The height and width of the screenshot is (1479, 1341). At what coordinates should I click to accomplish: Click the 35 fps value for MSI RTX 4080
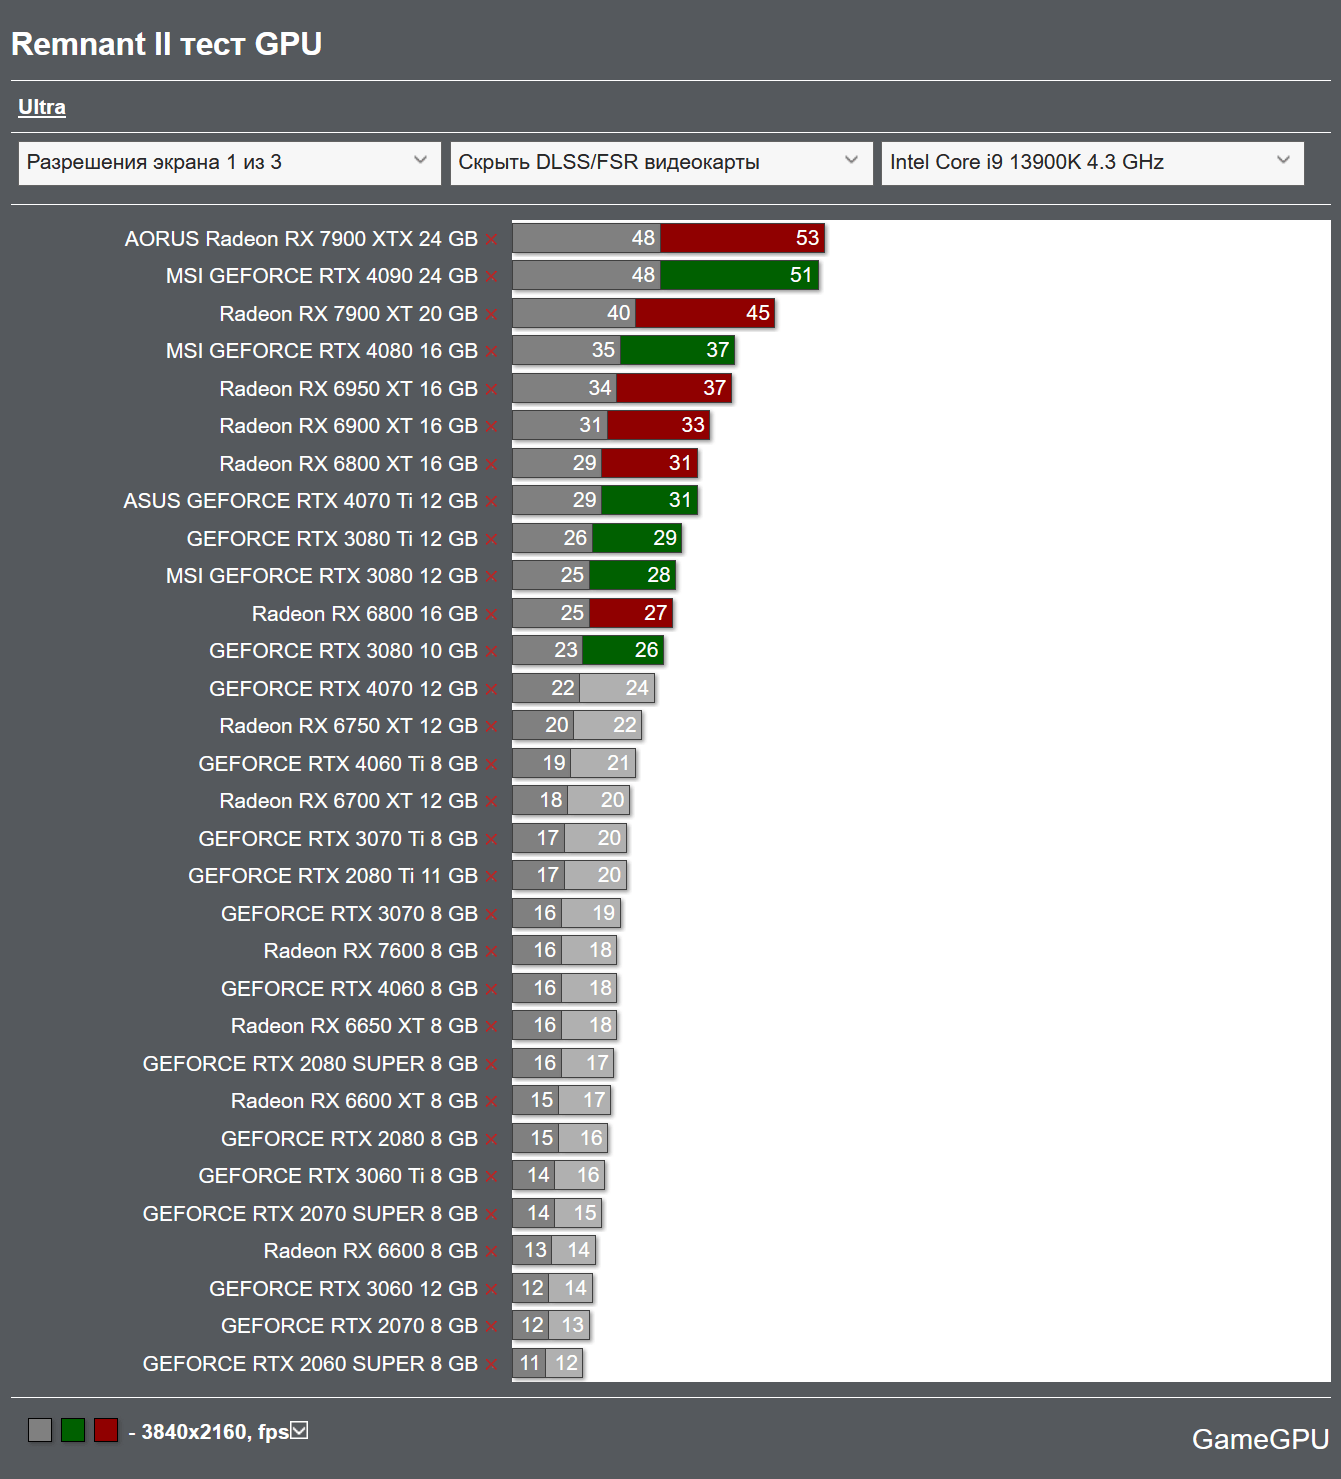click(x=603, y=350)
